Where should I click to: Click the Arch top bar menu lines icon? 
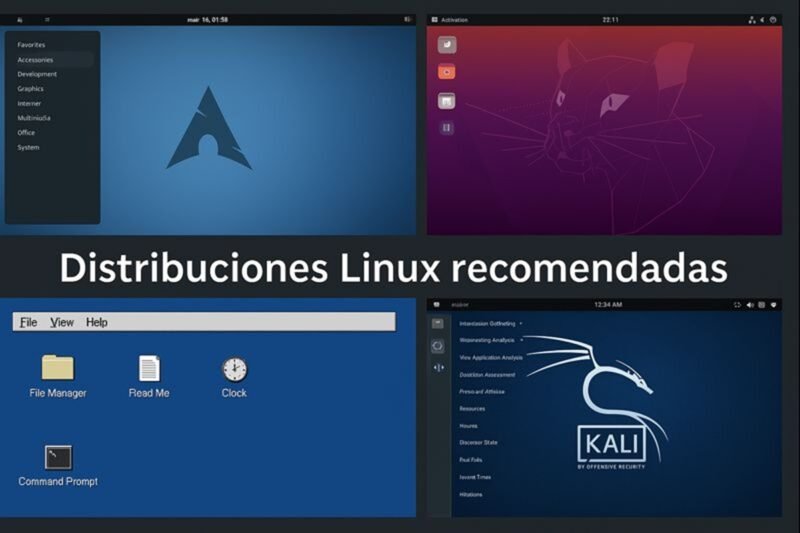(47, 20)
